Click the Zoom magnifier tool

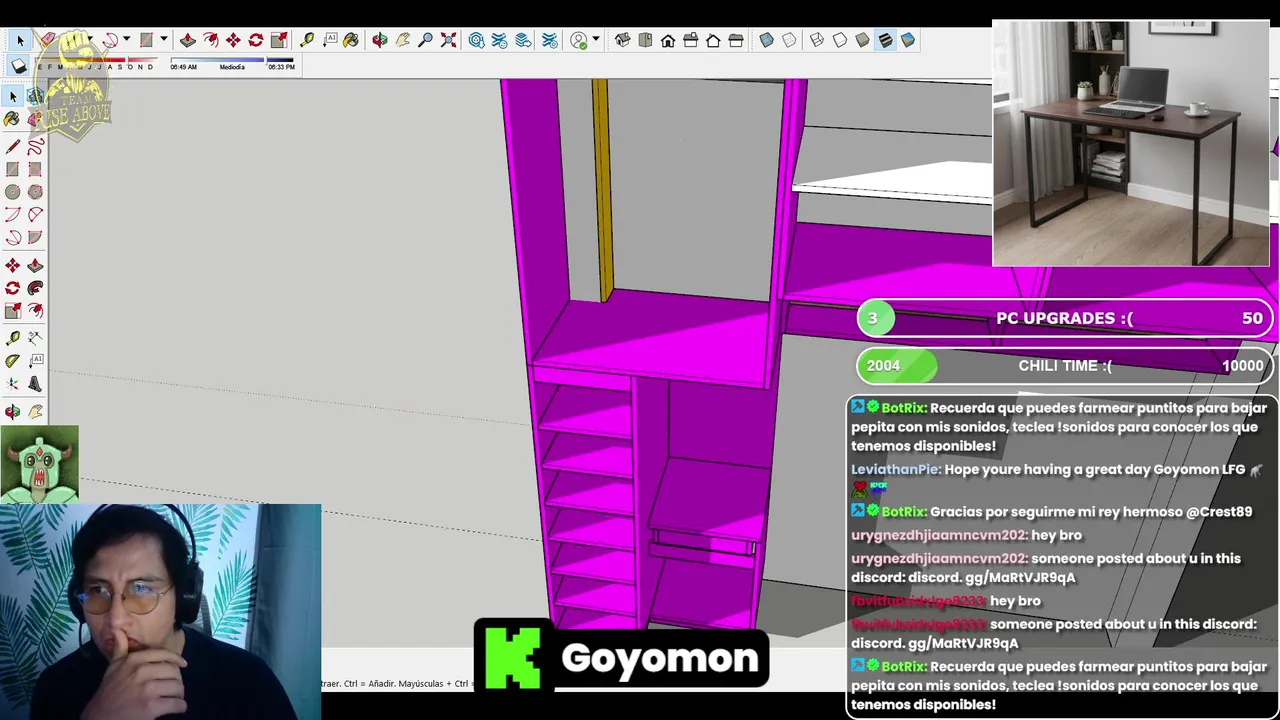pyautogui.click(x=426, y=40)
